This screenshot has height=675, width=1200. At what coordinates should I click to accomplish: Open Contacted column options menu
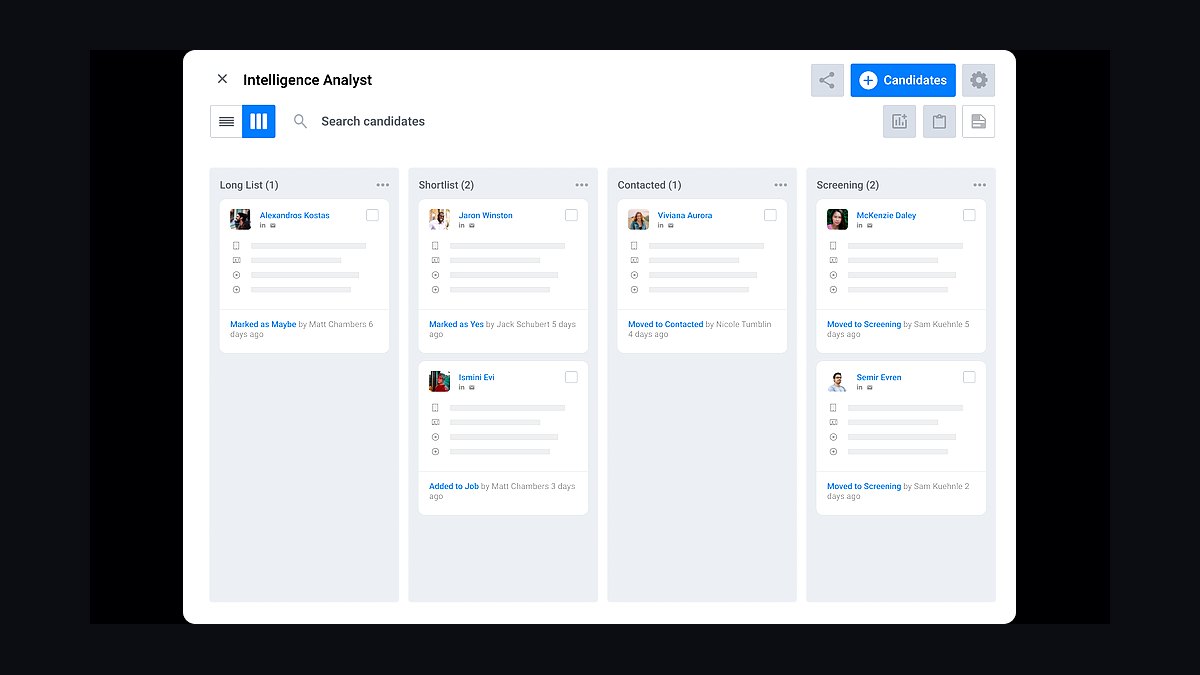point(781,185)
